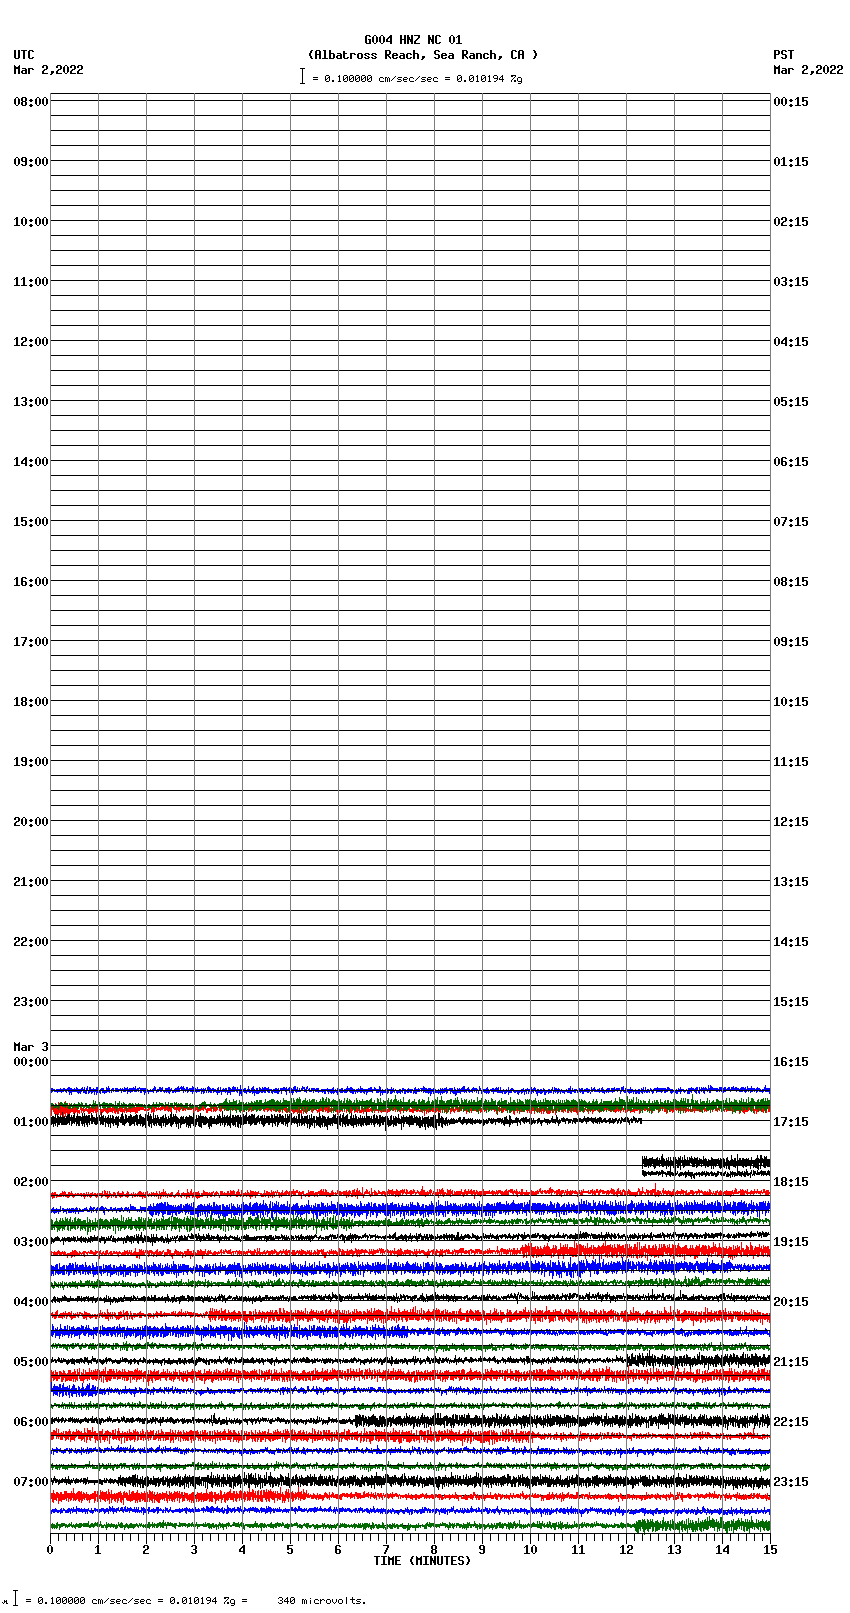Click the 10 minute axis tick label

(530, 1550)
